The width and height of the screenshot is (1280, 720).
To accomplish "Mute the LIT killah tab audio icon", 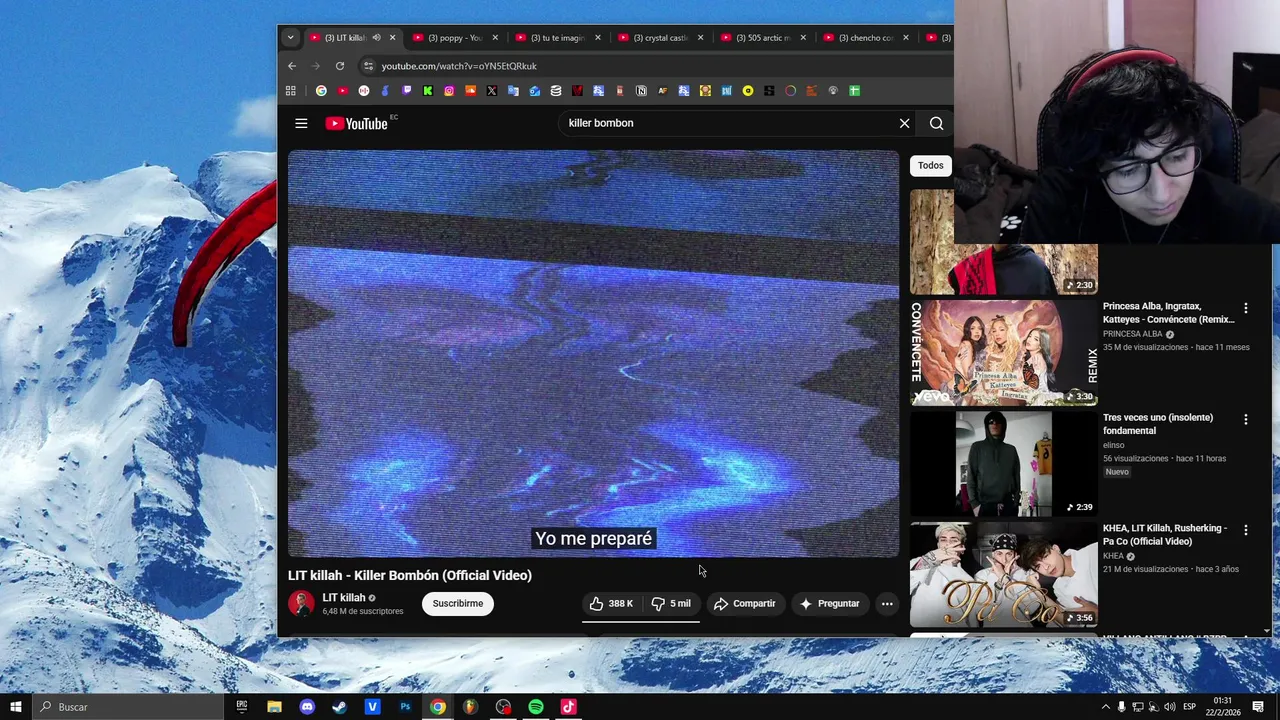I will (x=376, y=38).
